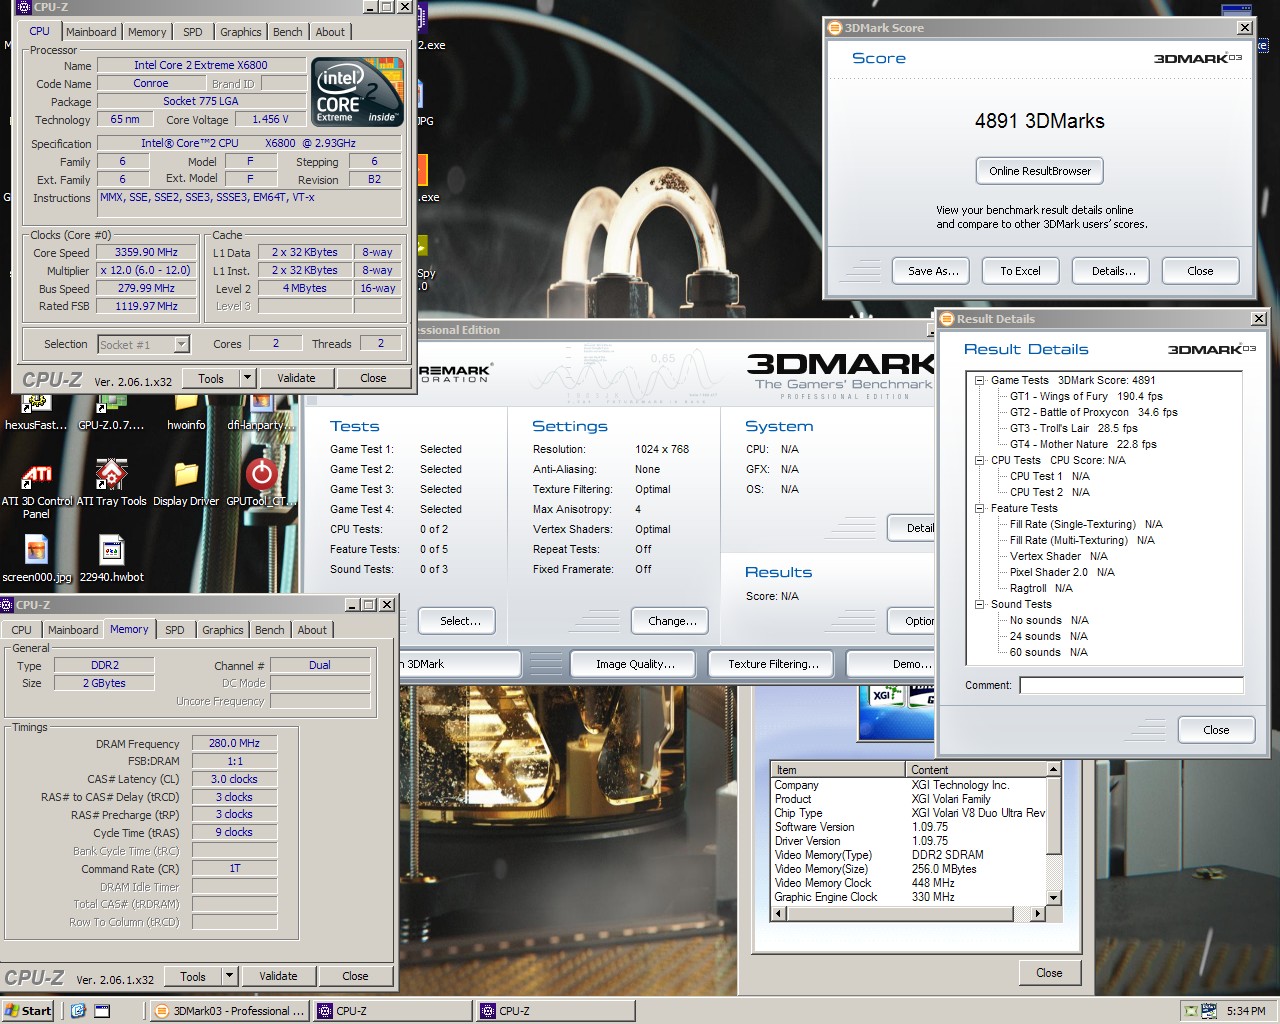Click Online ResultBrowser button
The width and height of the screenshot is (1280, 1024).
coord(1040,171)
